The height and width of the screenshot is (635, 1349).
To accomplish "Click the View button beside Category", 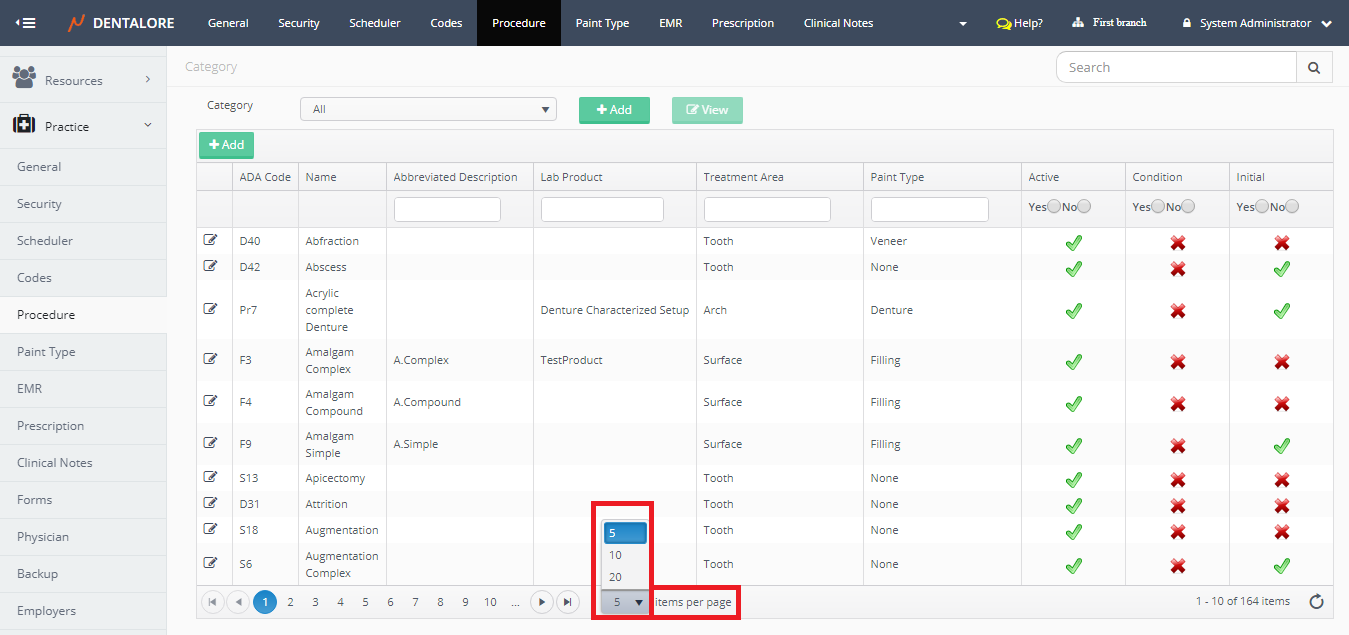I will 707,110.
